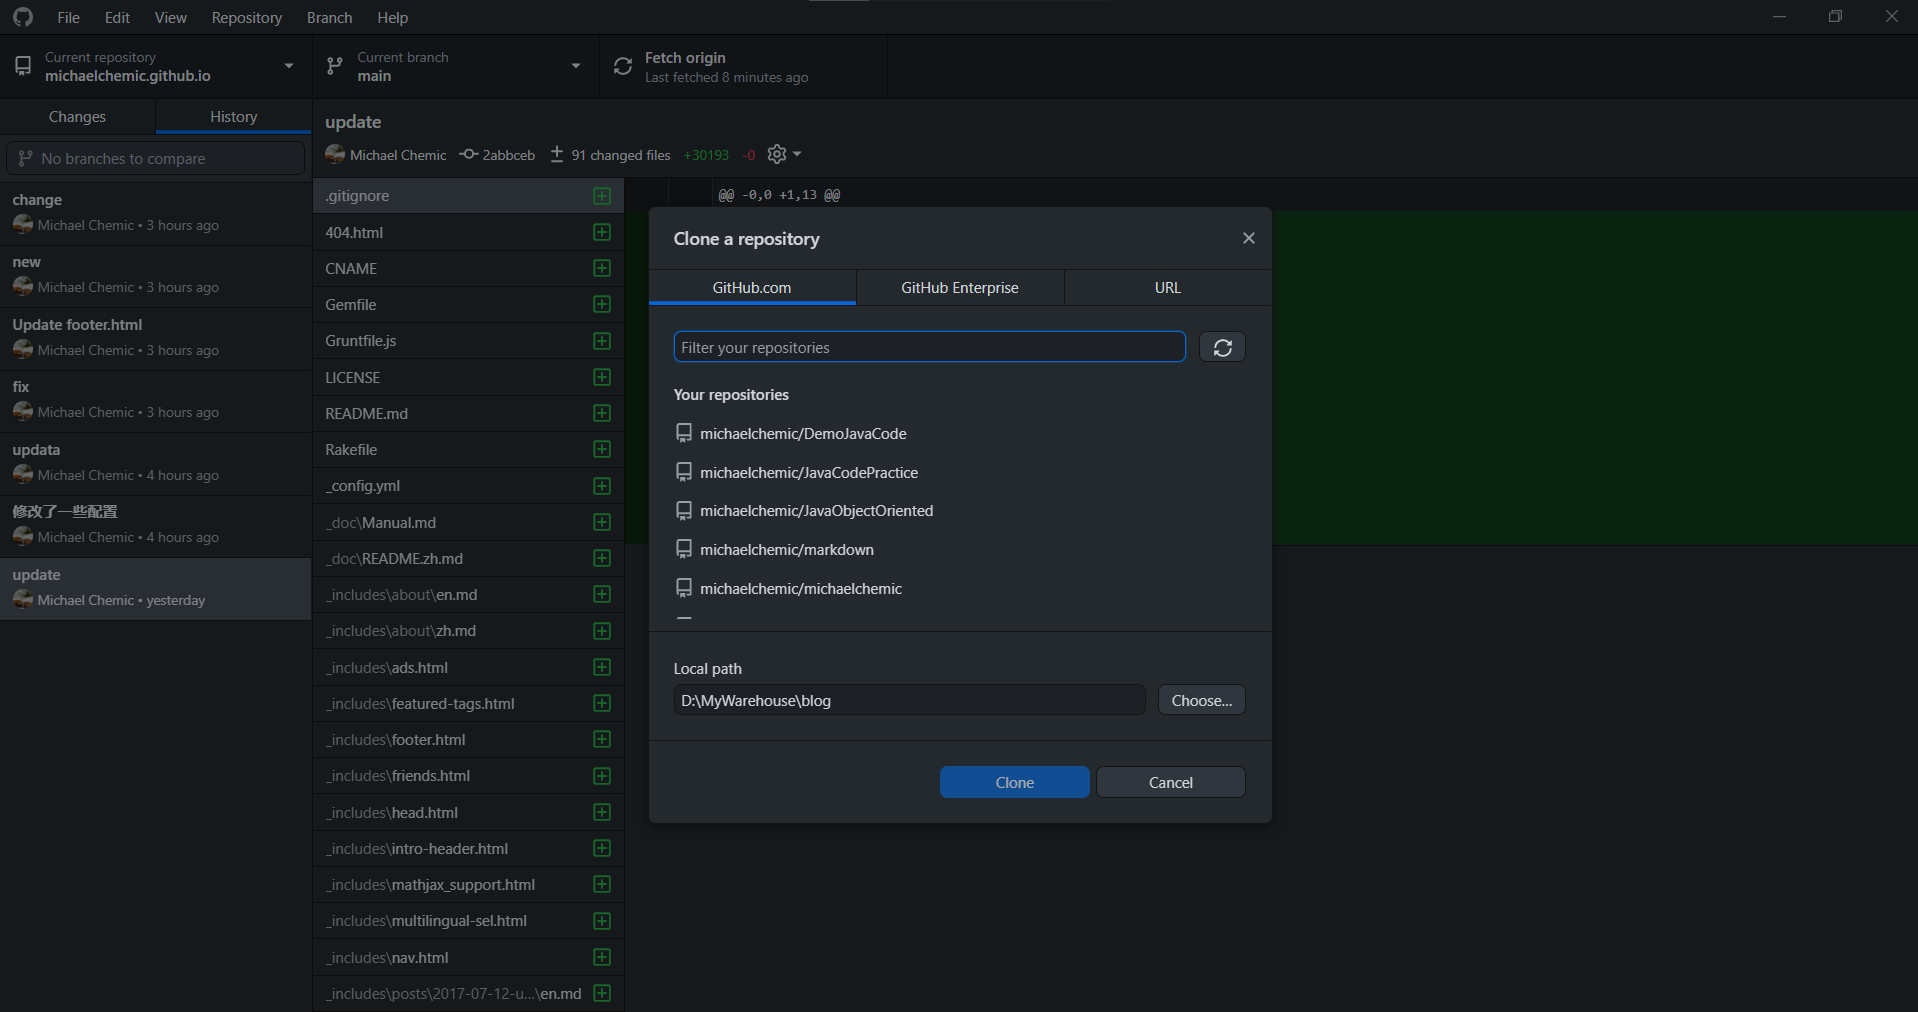Select michaelchemic/michaelchemic repository
1918x1012 pixels.
960,588
